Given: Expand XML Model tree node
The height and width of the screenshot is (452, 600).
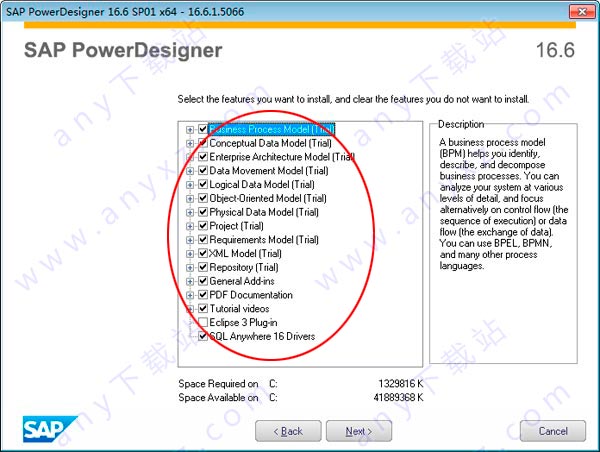Looking at the screenshot, I should pyautogui.click(x=190, y=254).
